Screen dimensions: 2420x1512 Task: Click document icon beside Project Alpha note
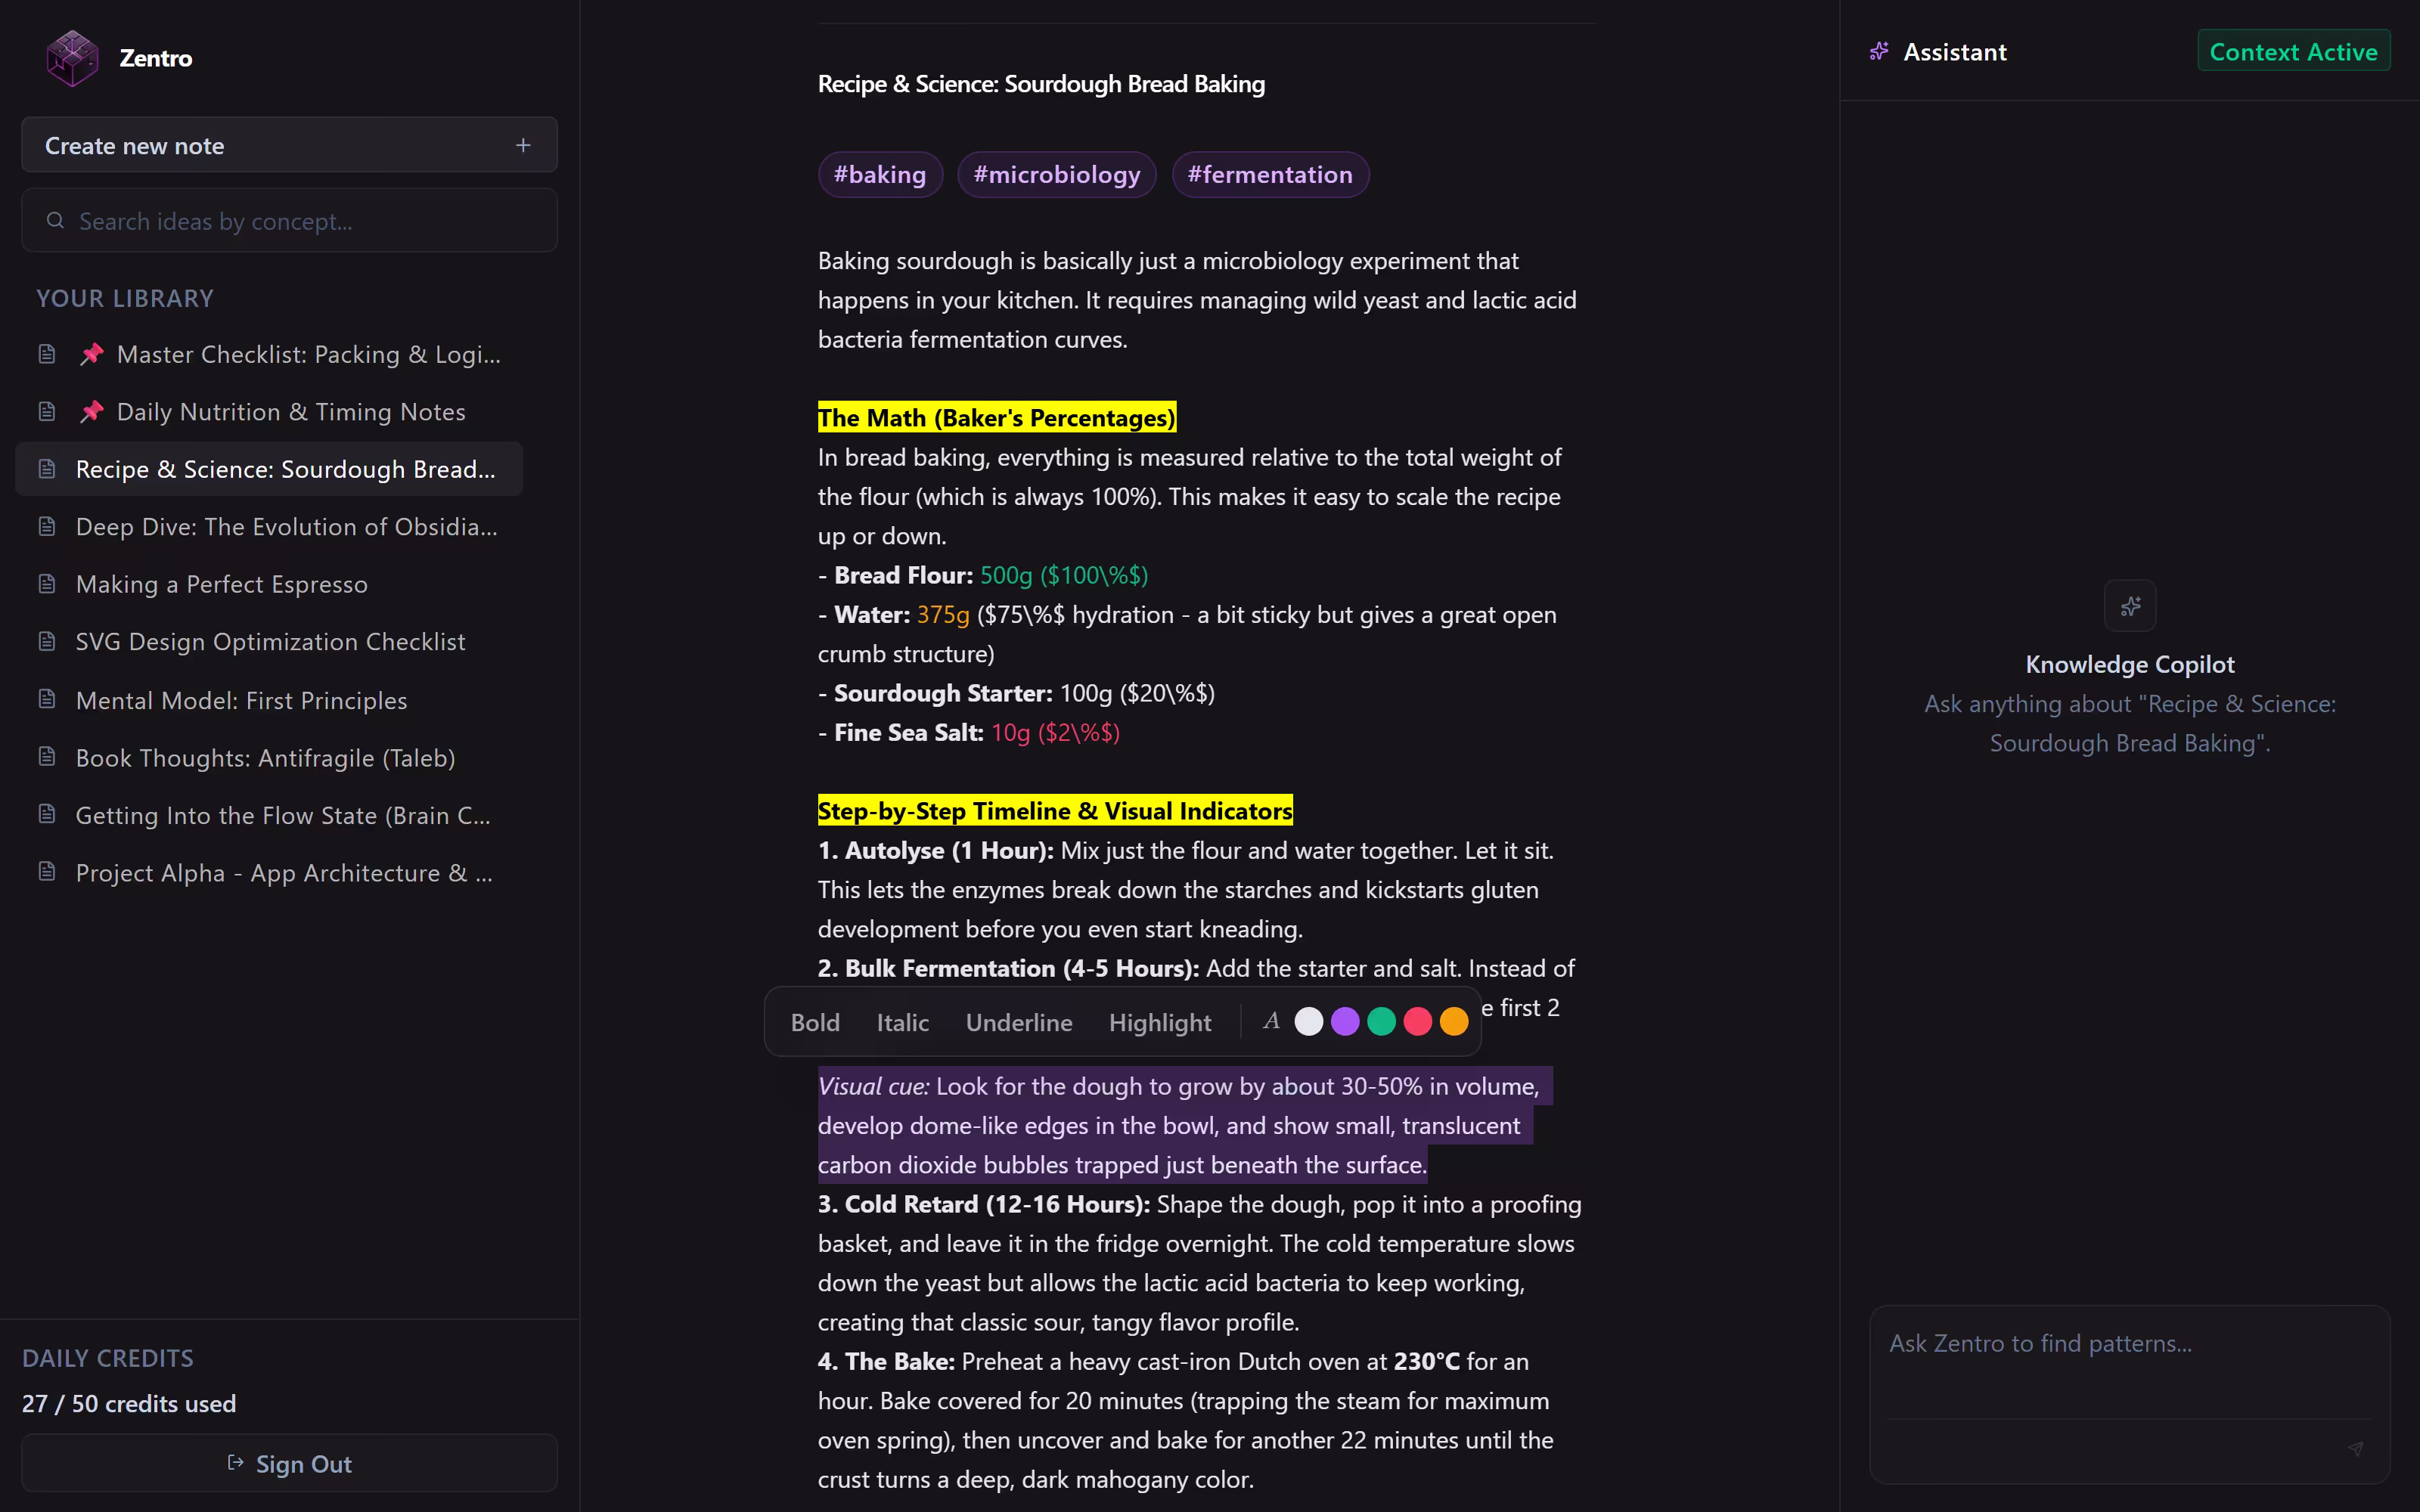[47, 872]
